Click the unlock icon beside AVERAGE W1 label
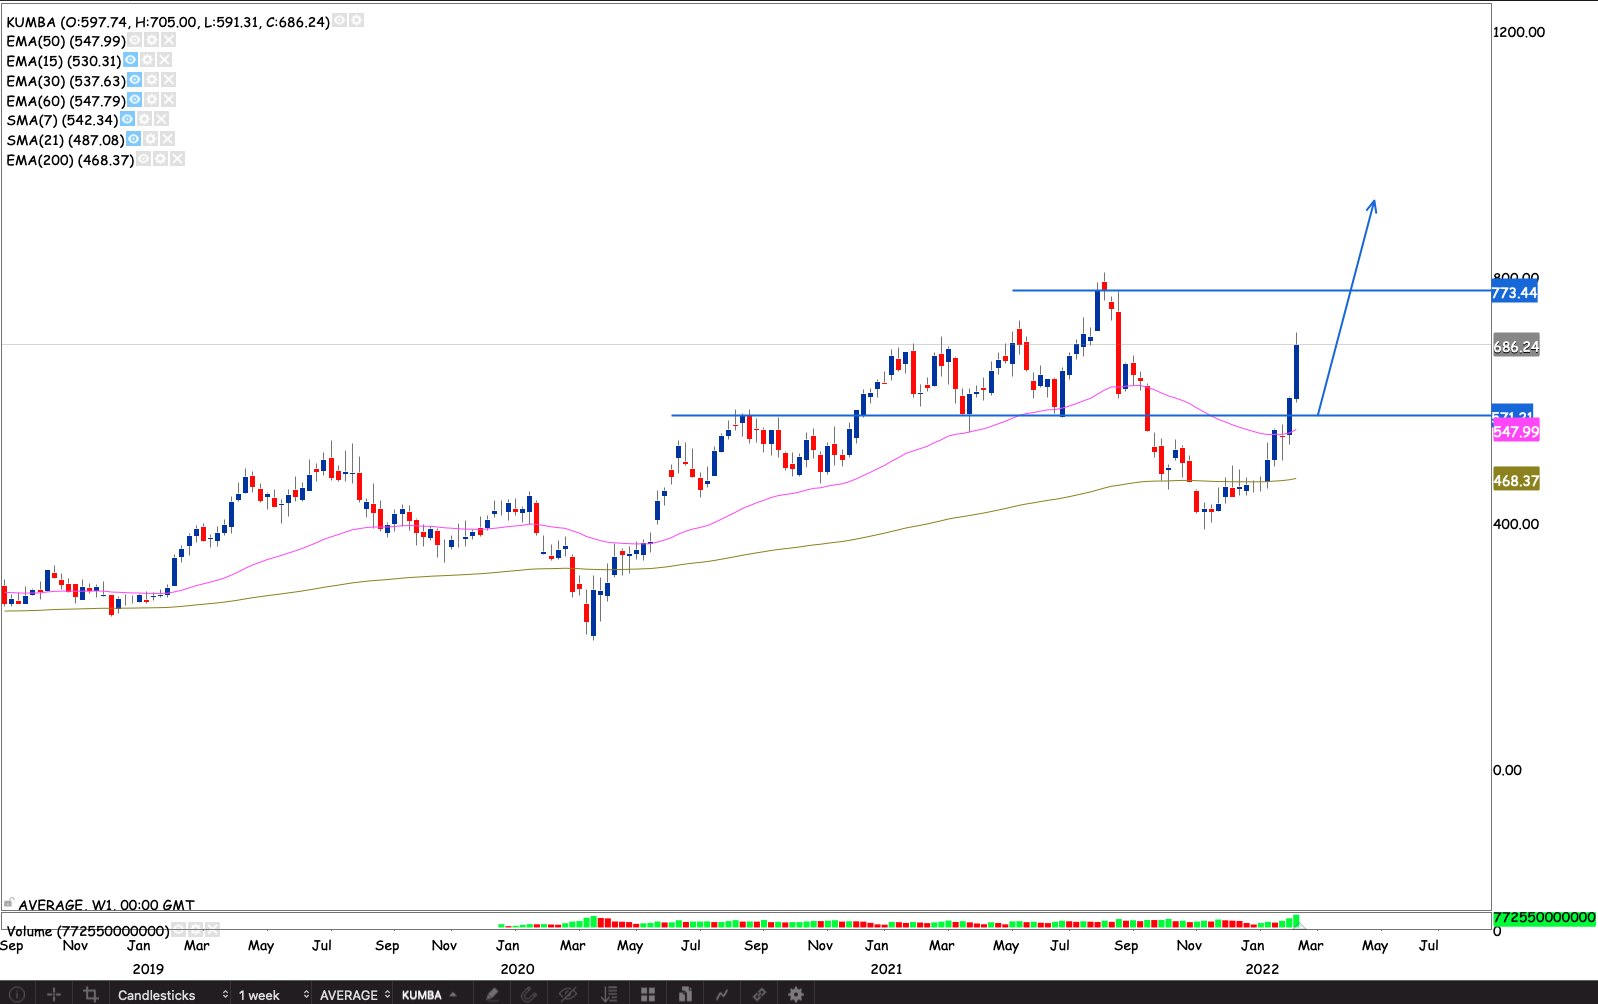This screenshot has height=1004, width=1598. coord(9,903)
